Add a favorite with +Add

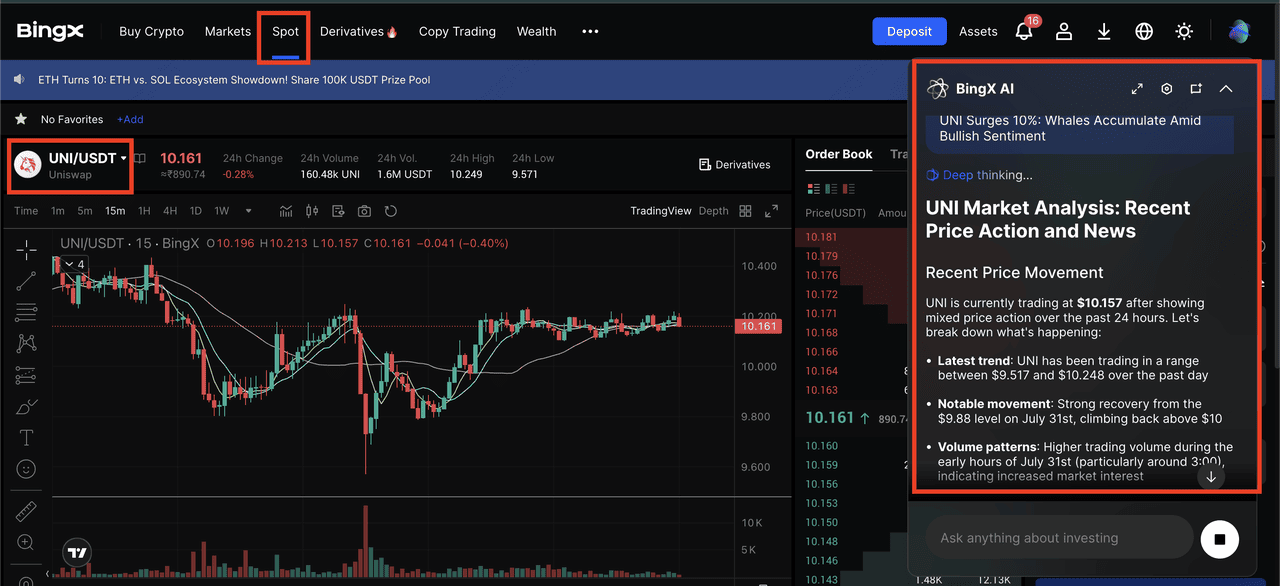(x=130, y=119)
